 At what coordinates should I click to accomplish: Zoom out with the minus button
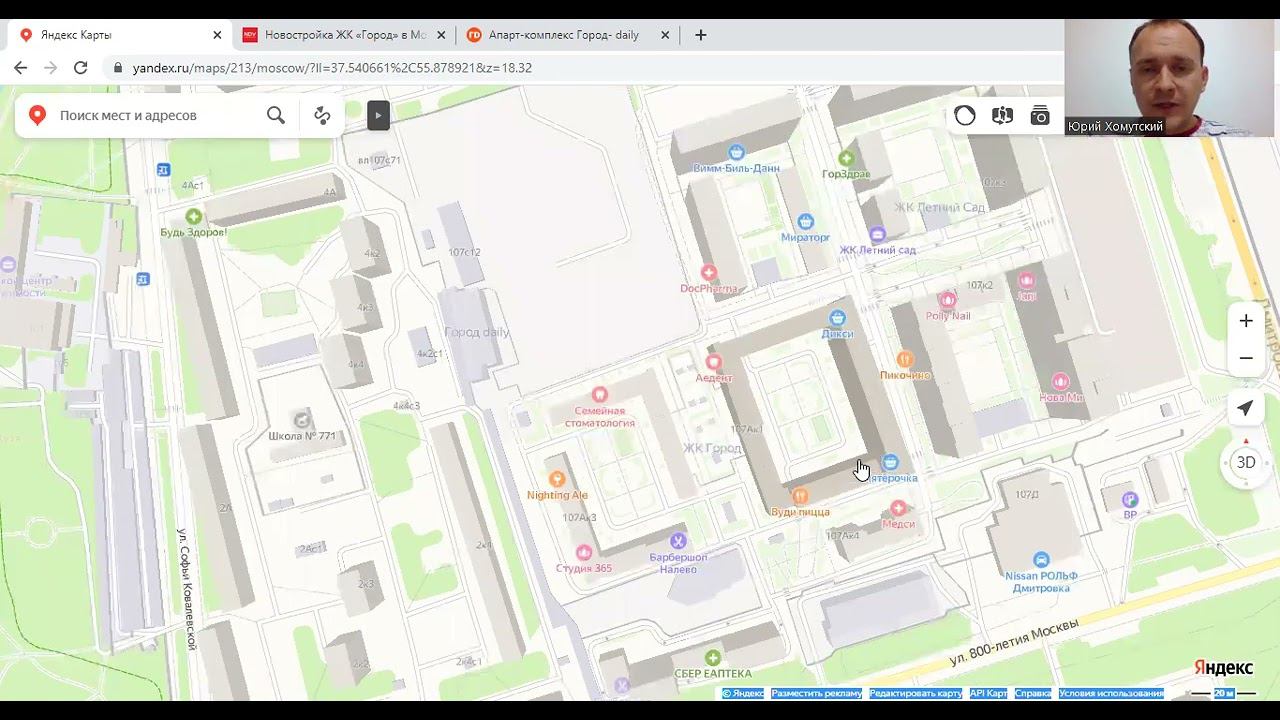point(1246,358)
